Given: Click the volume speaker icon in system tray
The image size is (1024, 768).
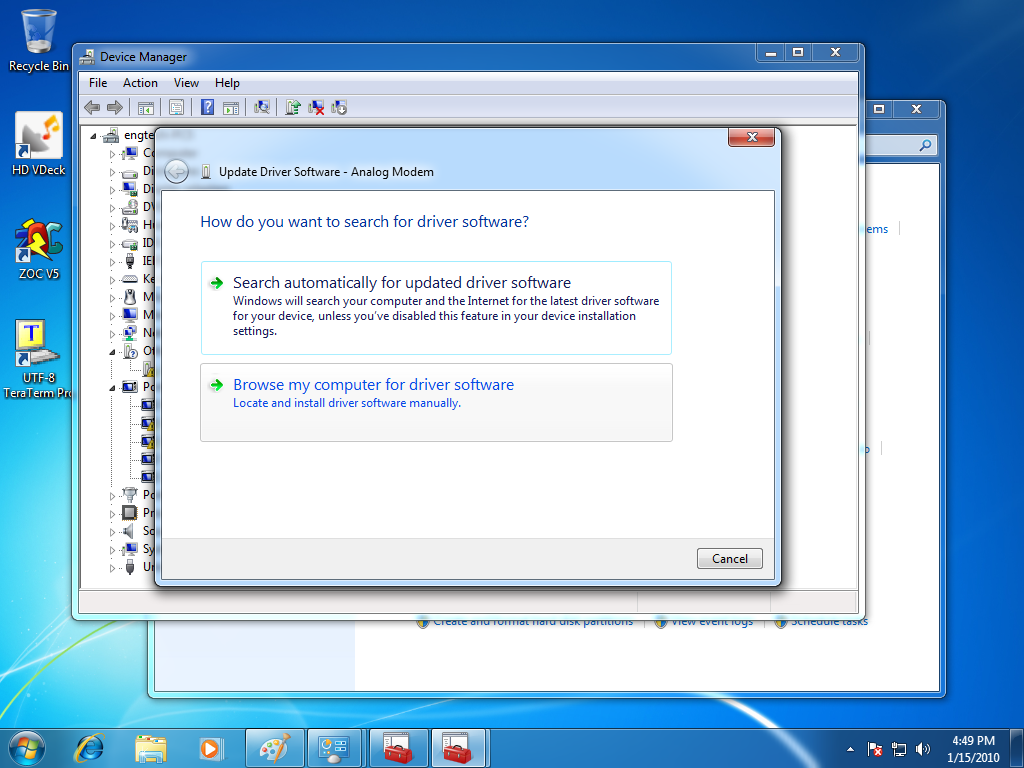Looking at the screenshot, I should pyautogui.click(x=923, y=748).
